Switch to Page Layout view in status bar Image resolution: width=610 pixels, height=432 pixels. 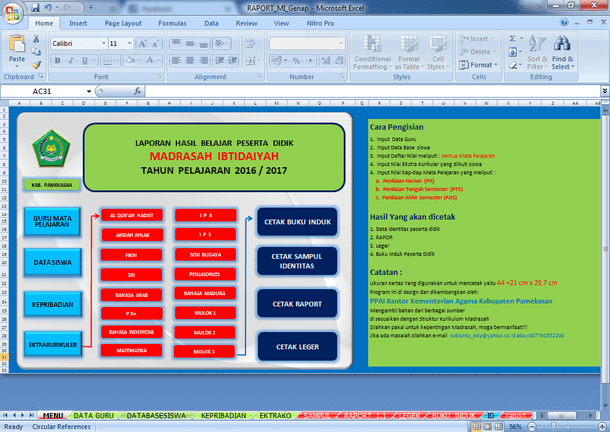point(487,427)
